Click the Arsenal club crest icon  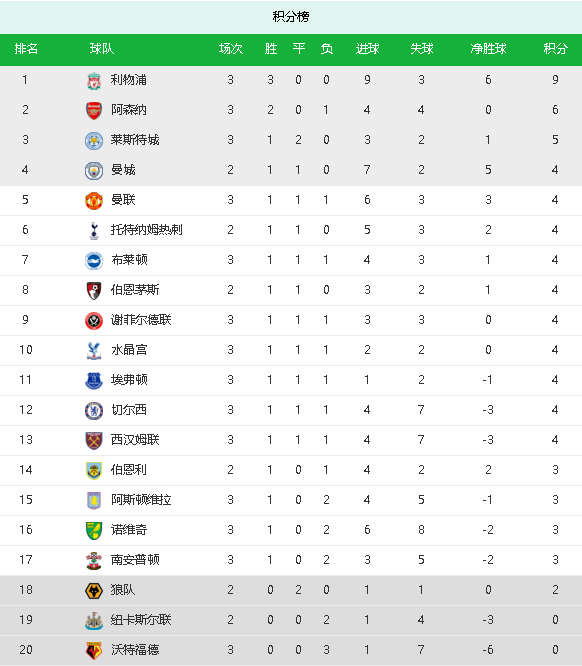click(x=93, y=110)
